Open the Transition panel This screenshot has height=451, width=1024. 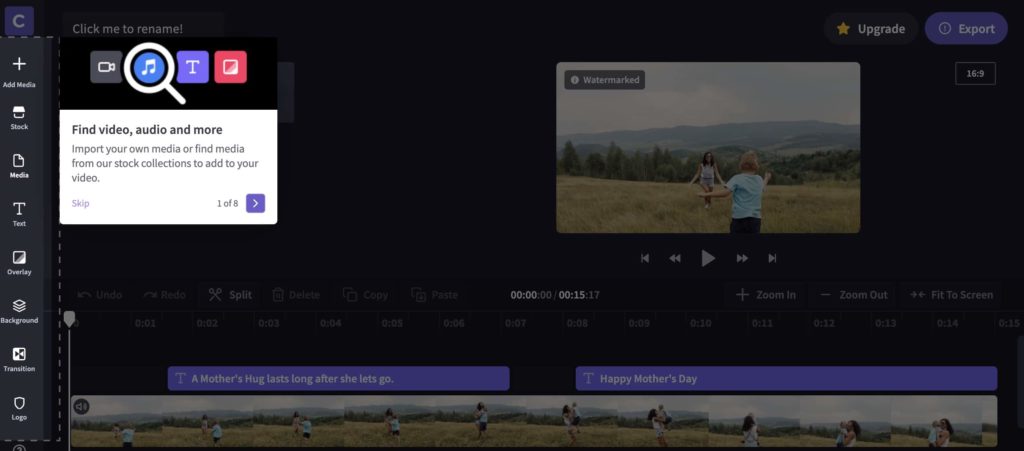click(19, 359)
